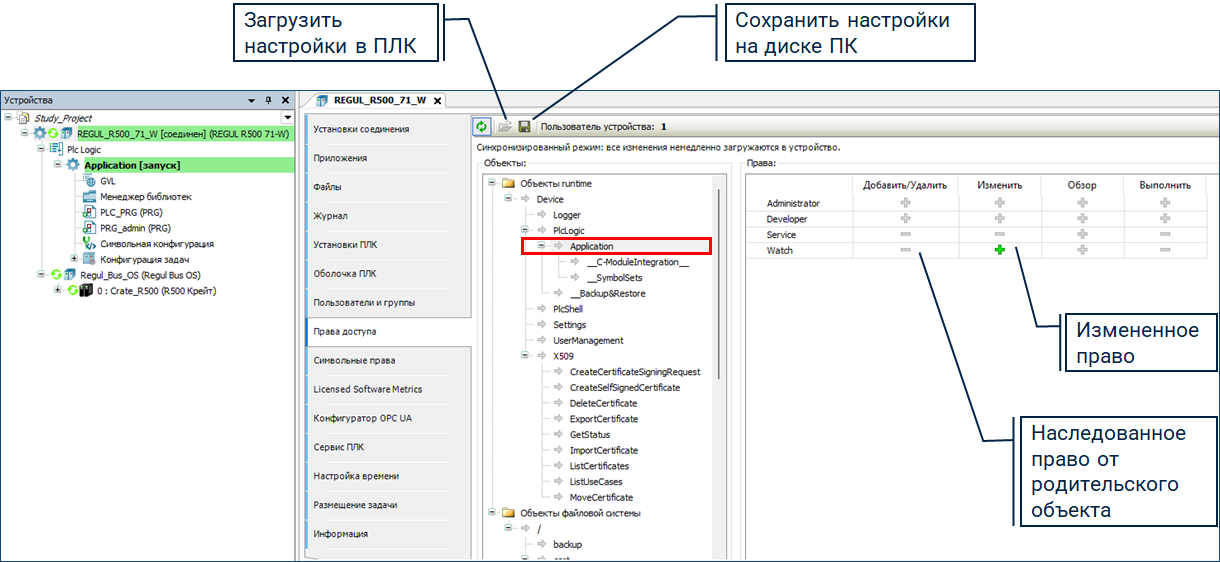
Task: Expand the Конфигурация задач node
Action: tap(74, 259)
